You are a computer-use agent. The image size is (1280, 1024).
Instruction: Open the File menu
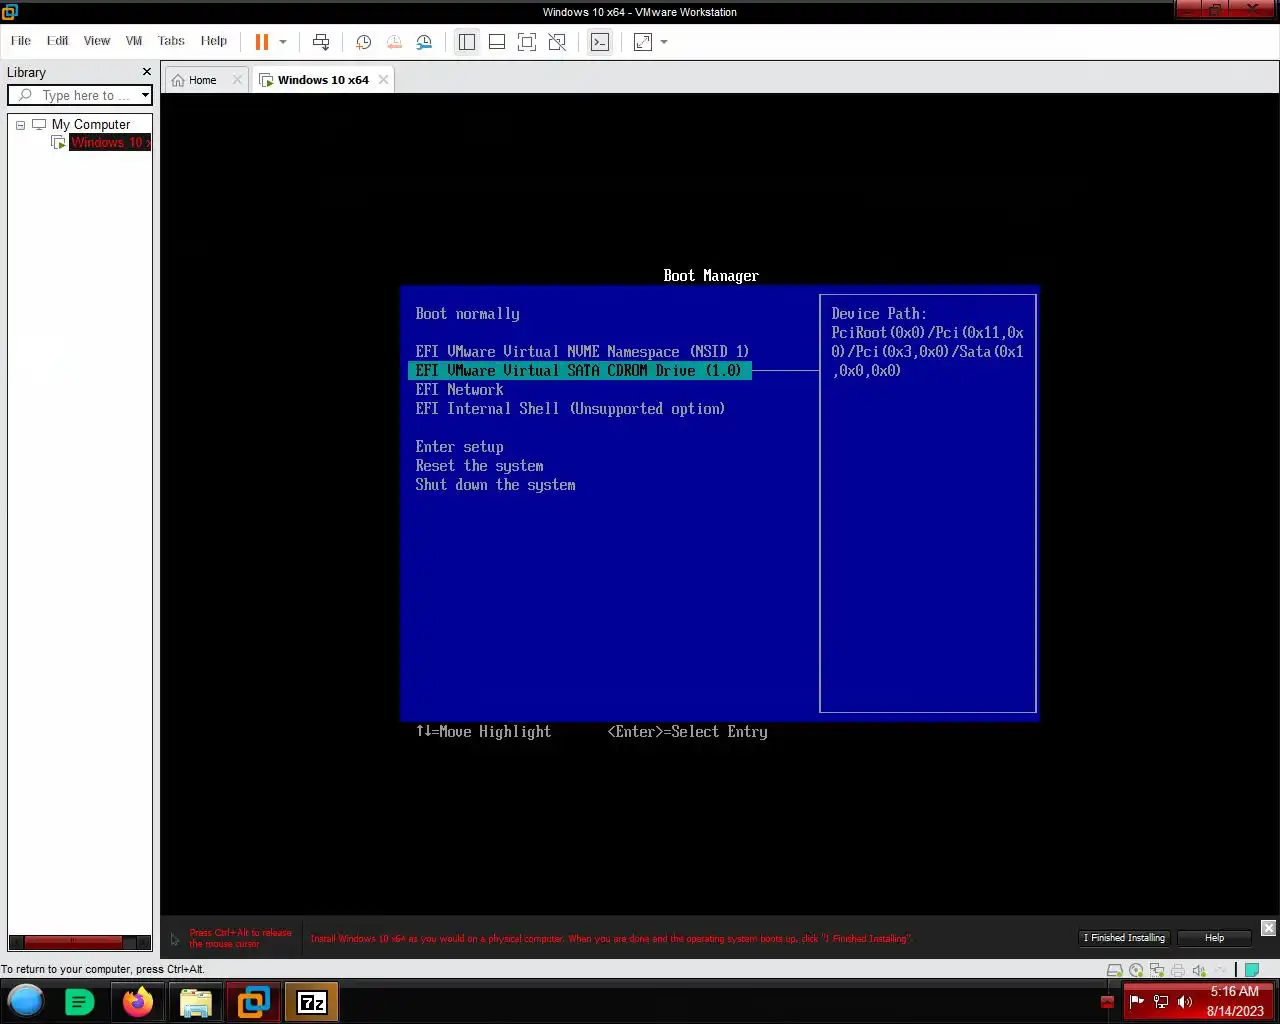coord(21,41)
